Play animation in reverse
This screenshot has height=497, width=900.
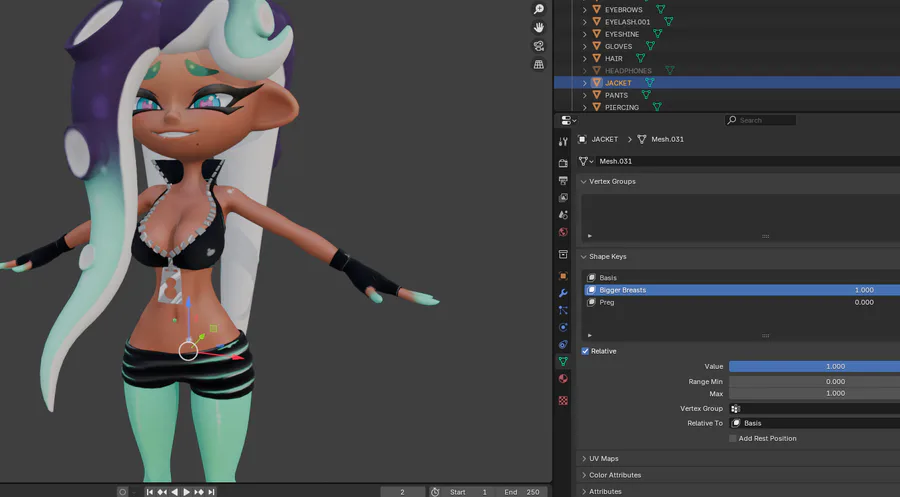174,492
